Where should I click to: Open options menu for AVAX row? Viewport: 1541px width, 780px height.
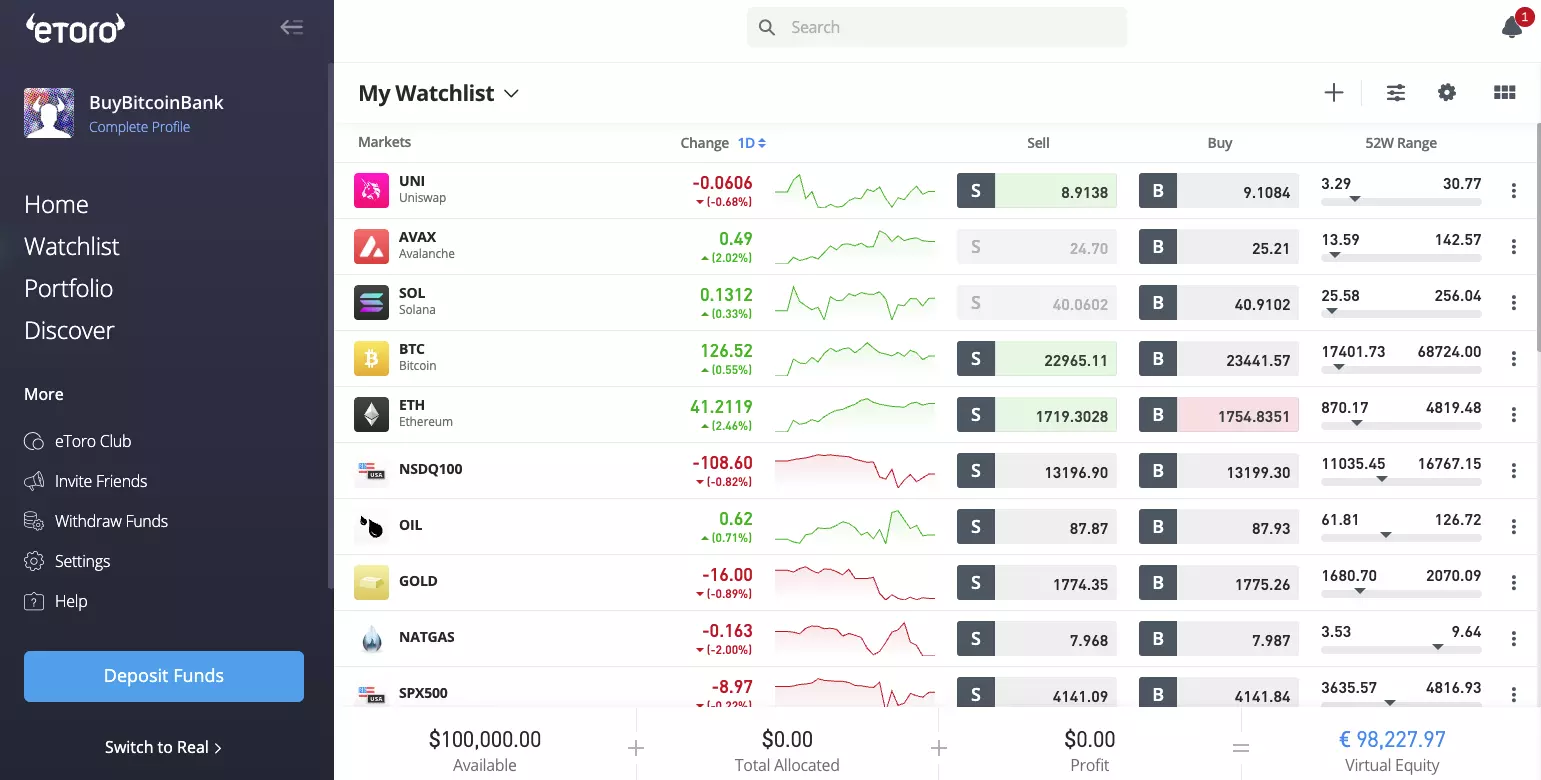coord(1514,247)
